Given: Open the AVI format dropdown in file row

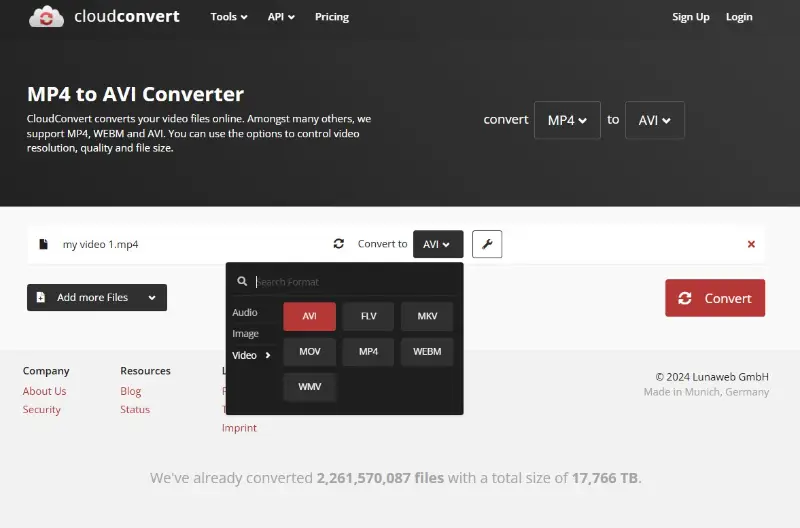Looking at the screenshot, I should click(x=437, y=244).
